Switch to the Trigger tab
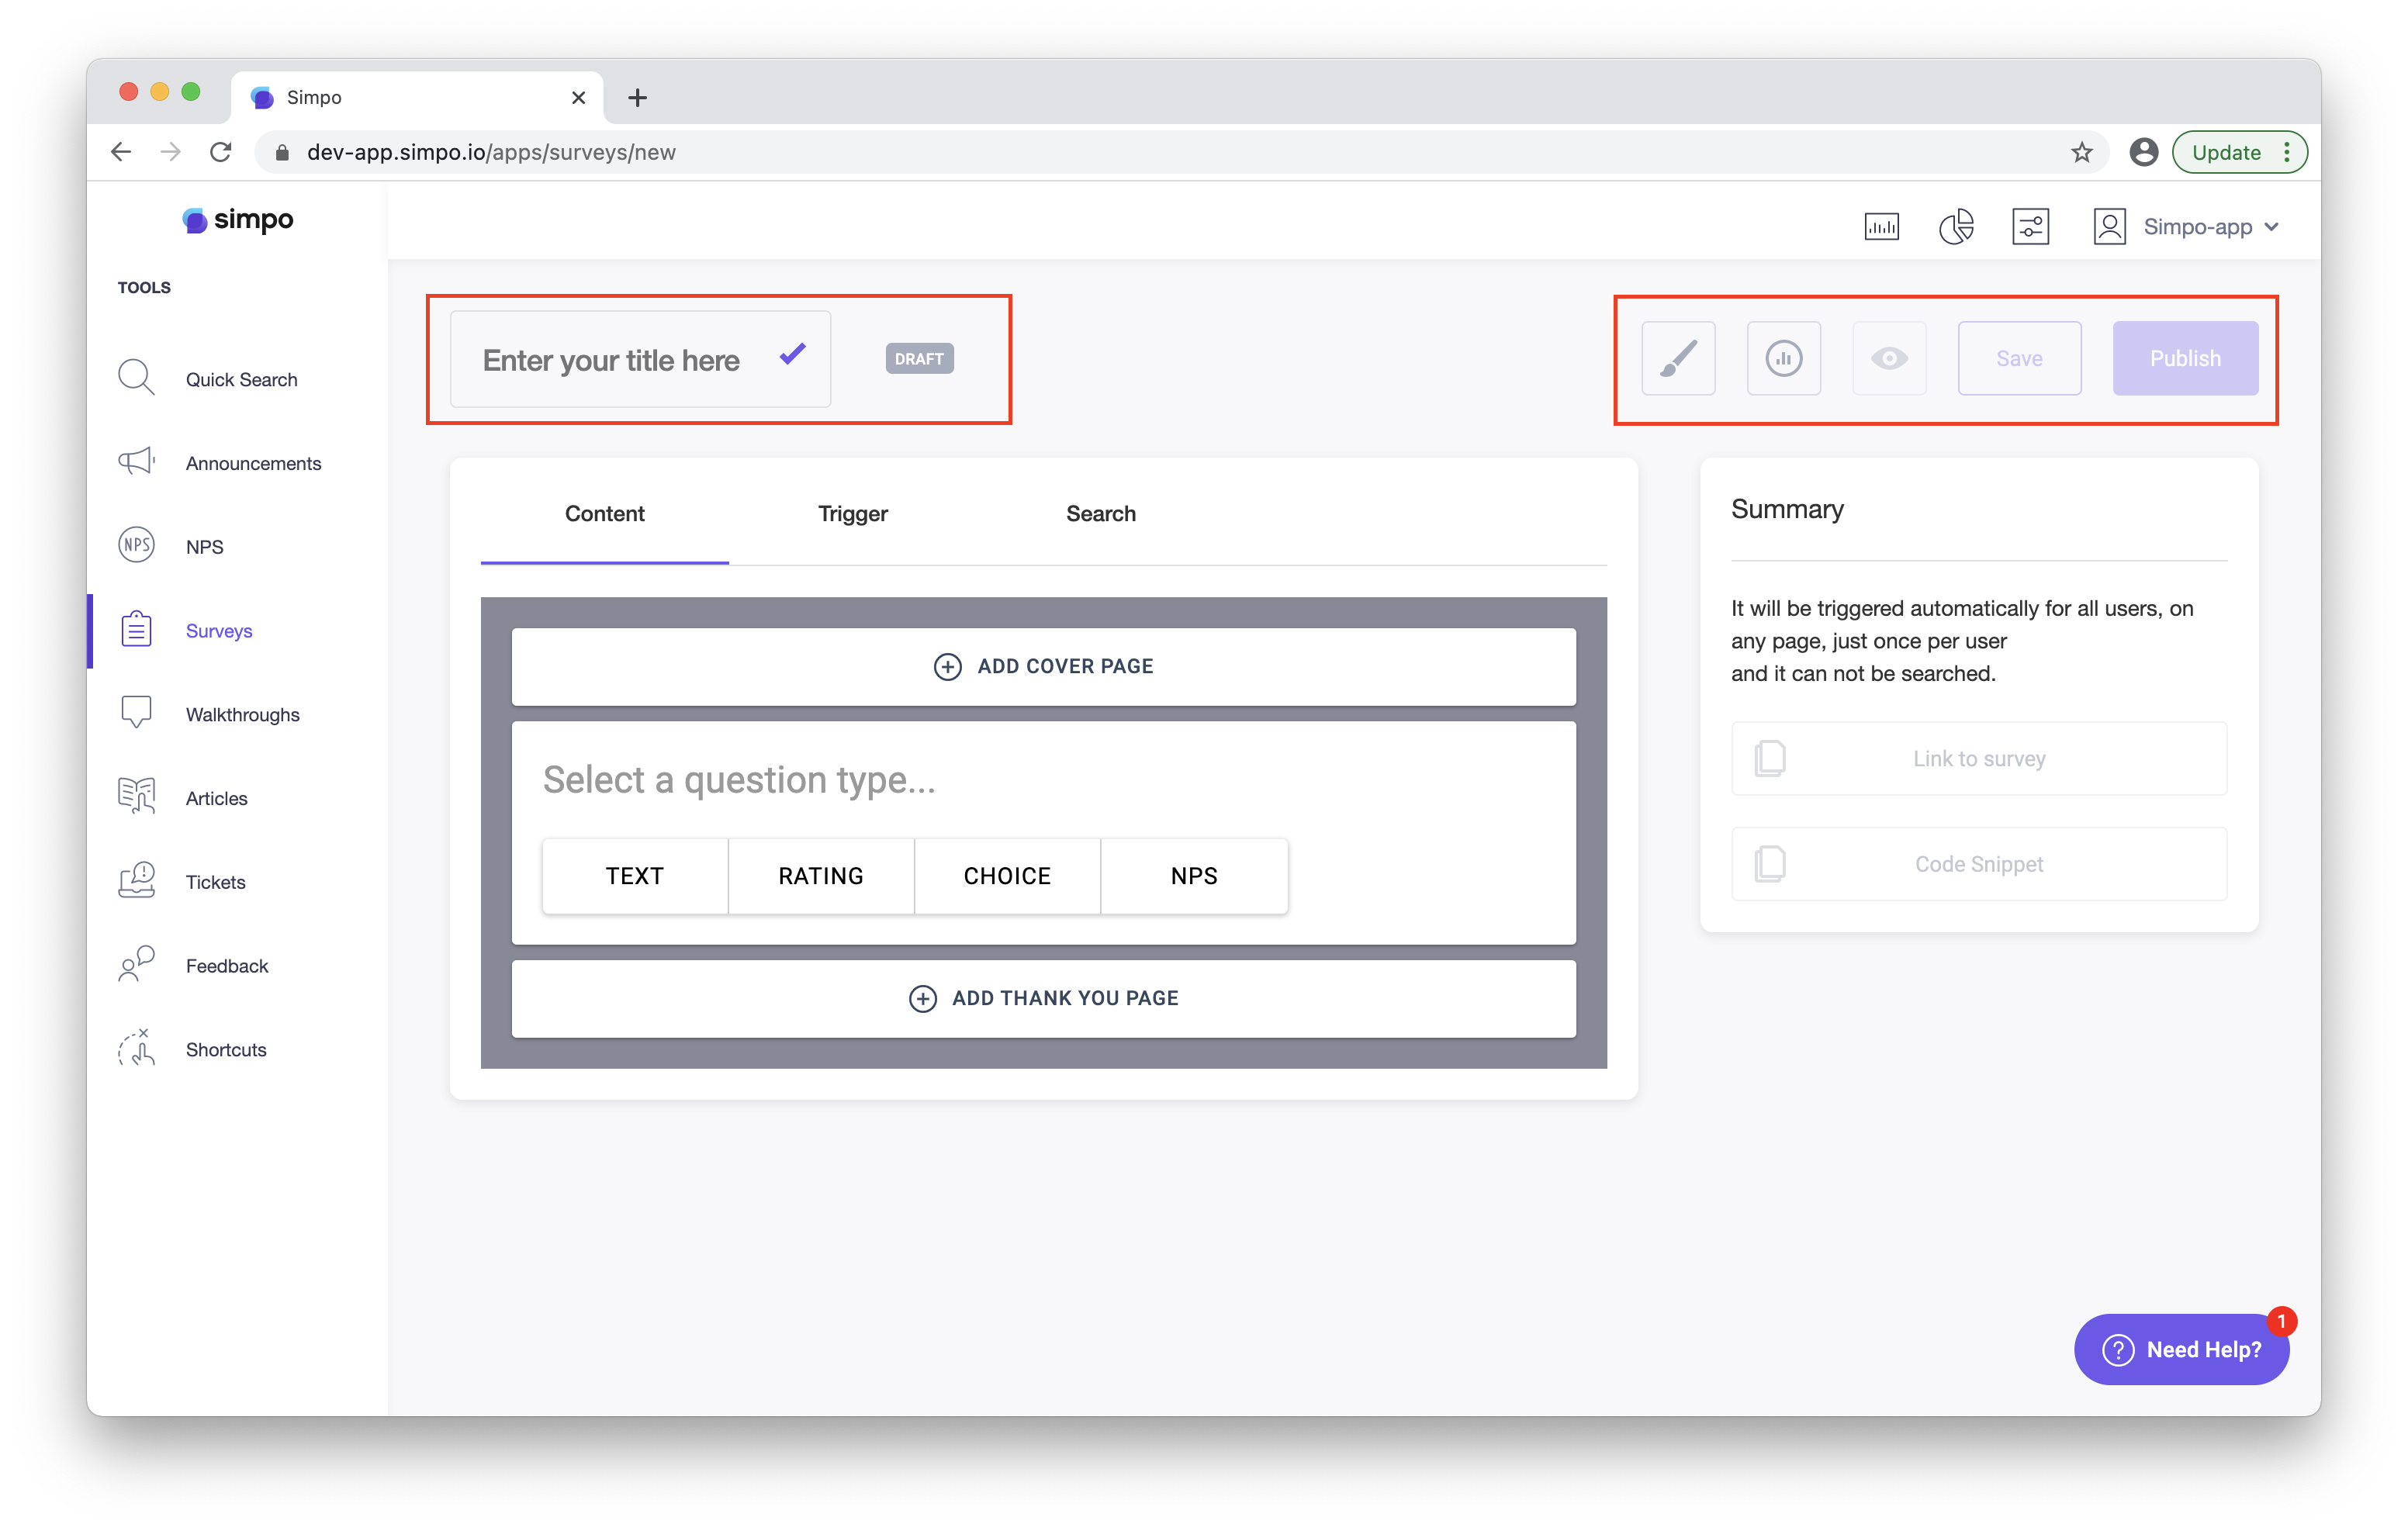 [852, 513]
